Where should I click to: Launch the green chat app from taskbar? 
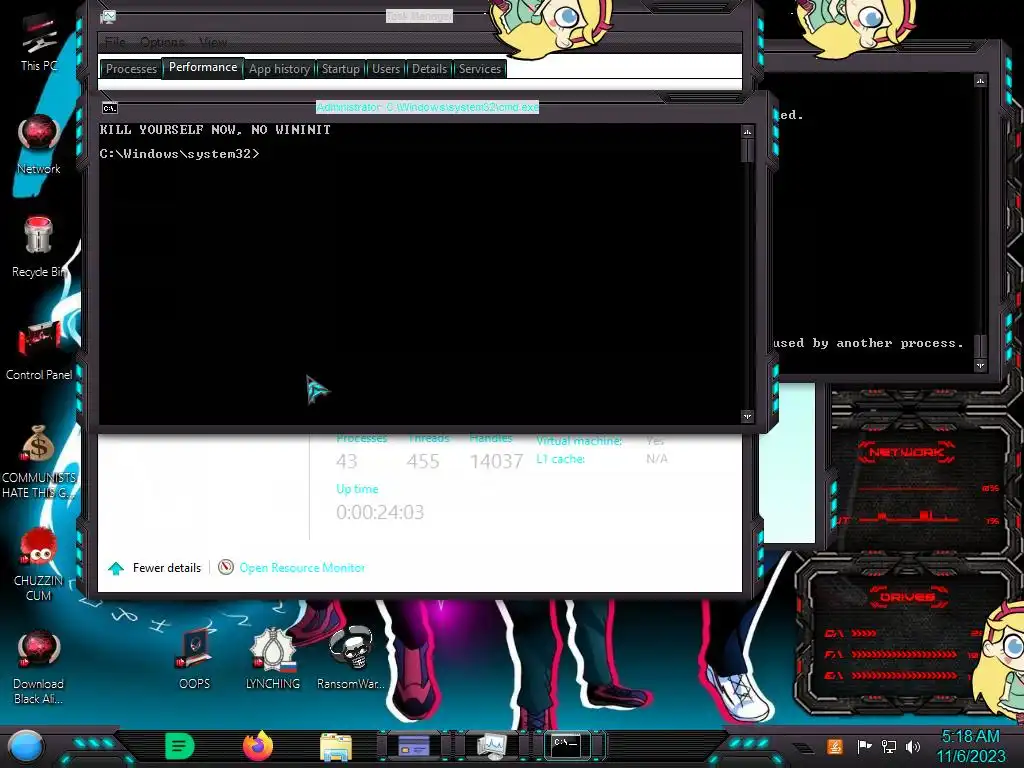[x=180, y=746]
